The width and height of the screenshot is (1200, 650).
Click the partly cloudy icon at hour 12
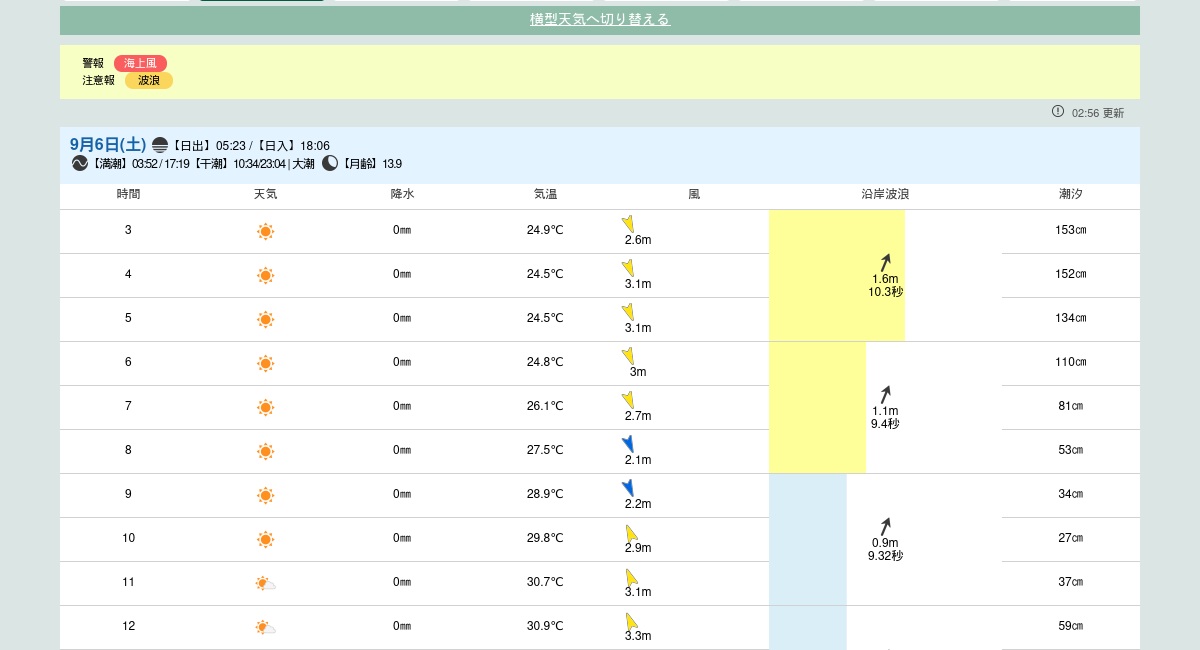265,627
